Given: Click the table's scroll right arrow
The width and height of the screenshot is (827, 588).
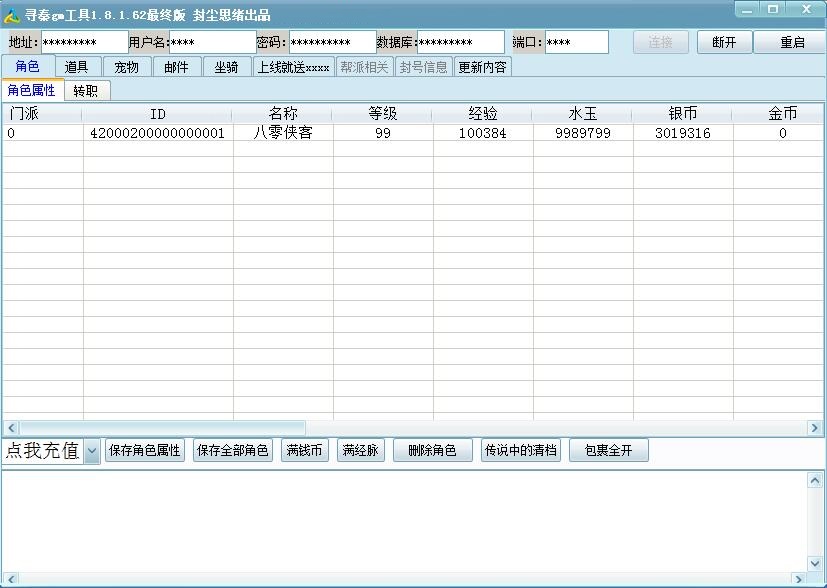Looking at the screenshot, I should pyautogui.click(x=814, y=428).
